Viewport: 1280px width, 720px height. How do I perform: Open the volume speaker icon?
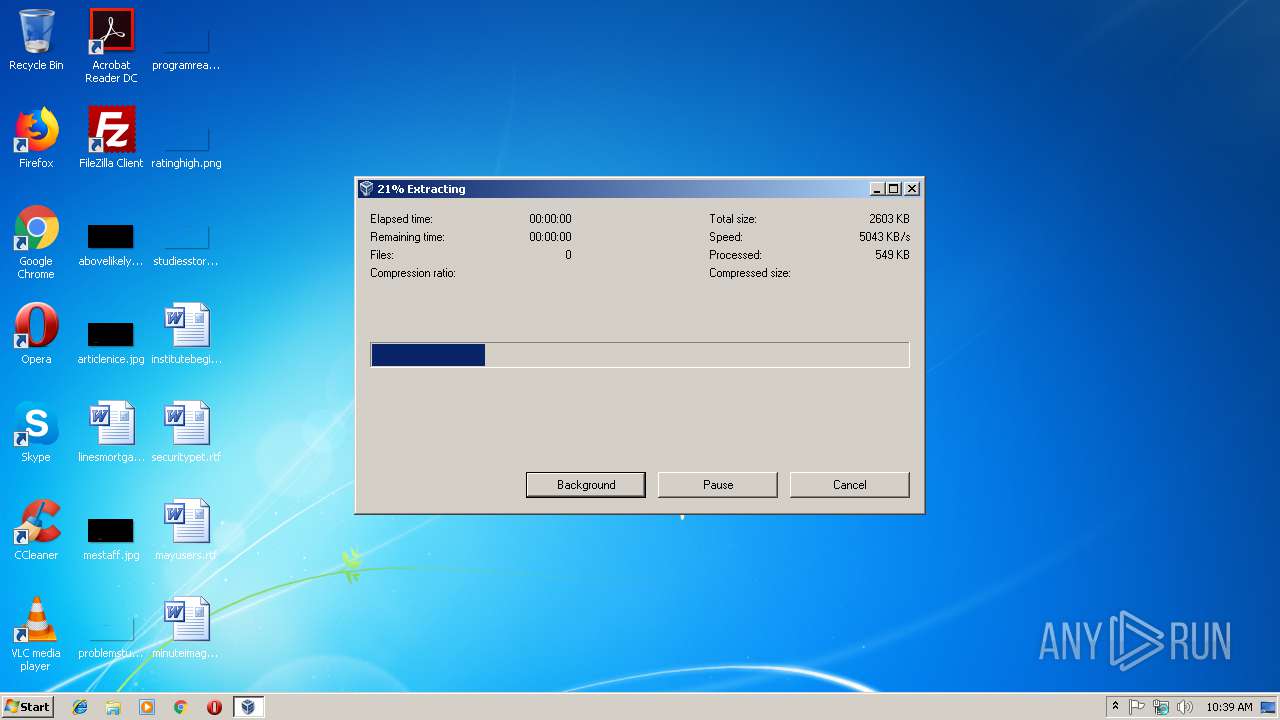point(1185,707)
